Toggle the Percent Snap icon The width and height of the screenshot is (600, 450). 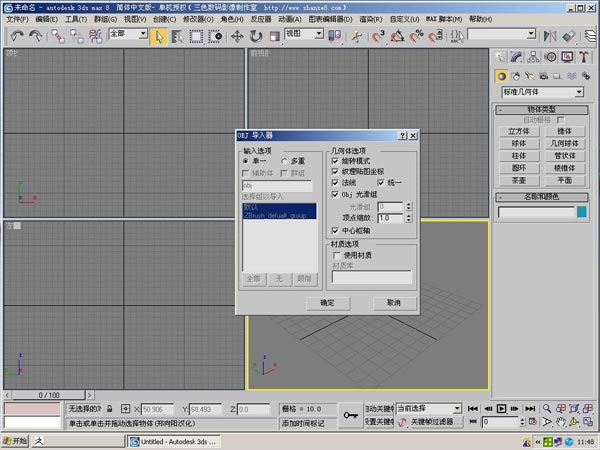click(416, 37)
